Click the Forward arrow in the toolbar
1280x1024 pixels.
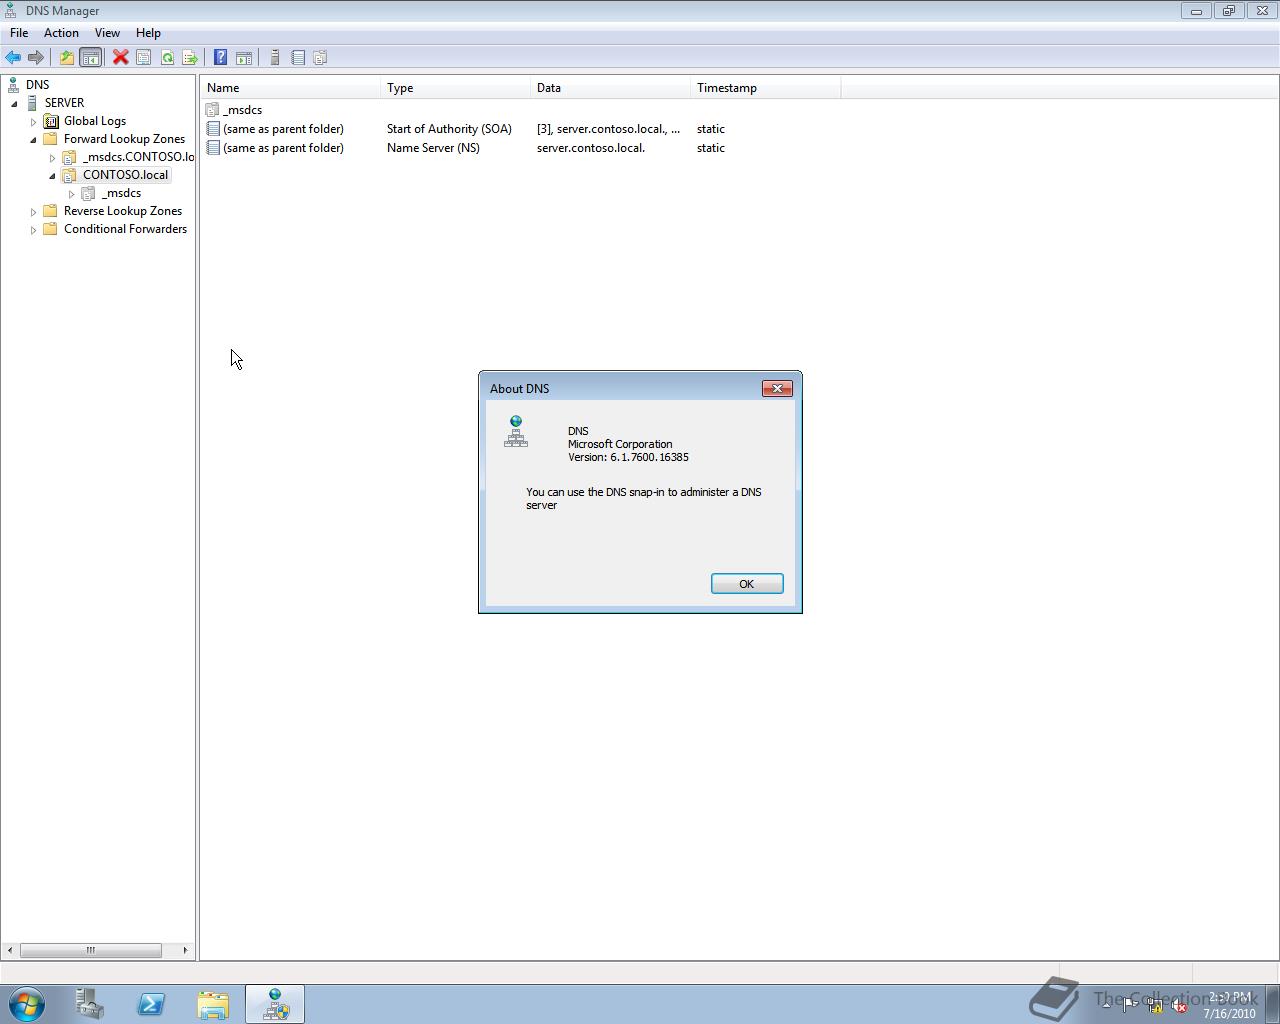(36, 58)
